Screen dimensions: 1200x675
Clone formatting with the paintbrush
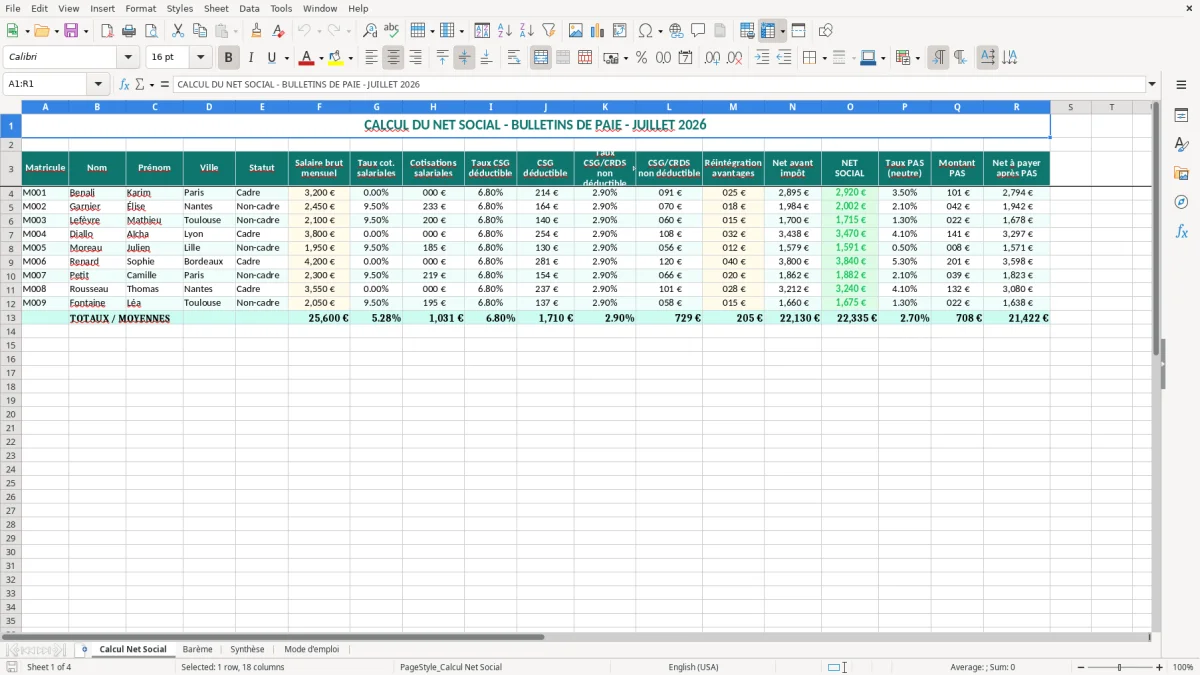pyautogui.click(x=256, y=31)
